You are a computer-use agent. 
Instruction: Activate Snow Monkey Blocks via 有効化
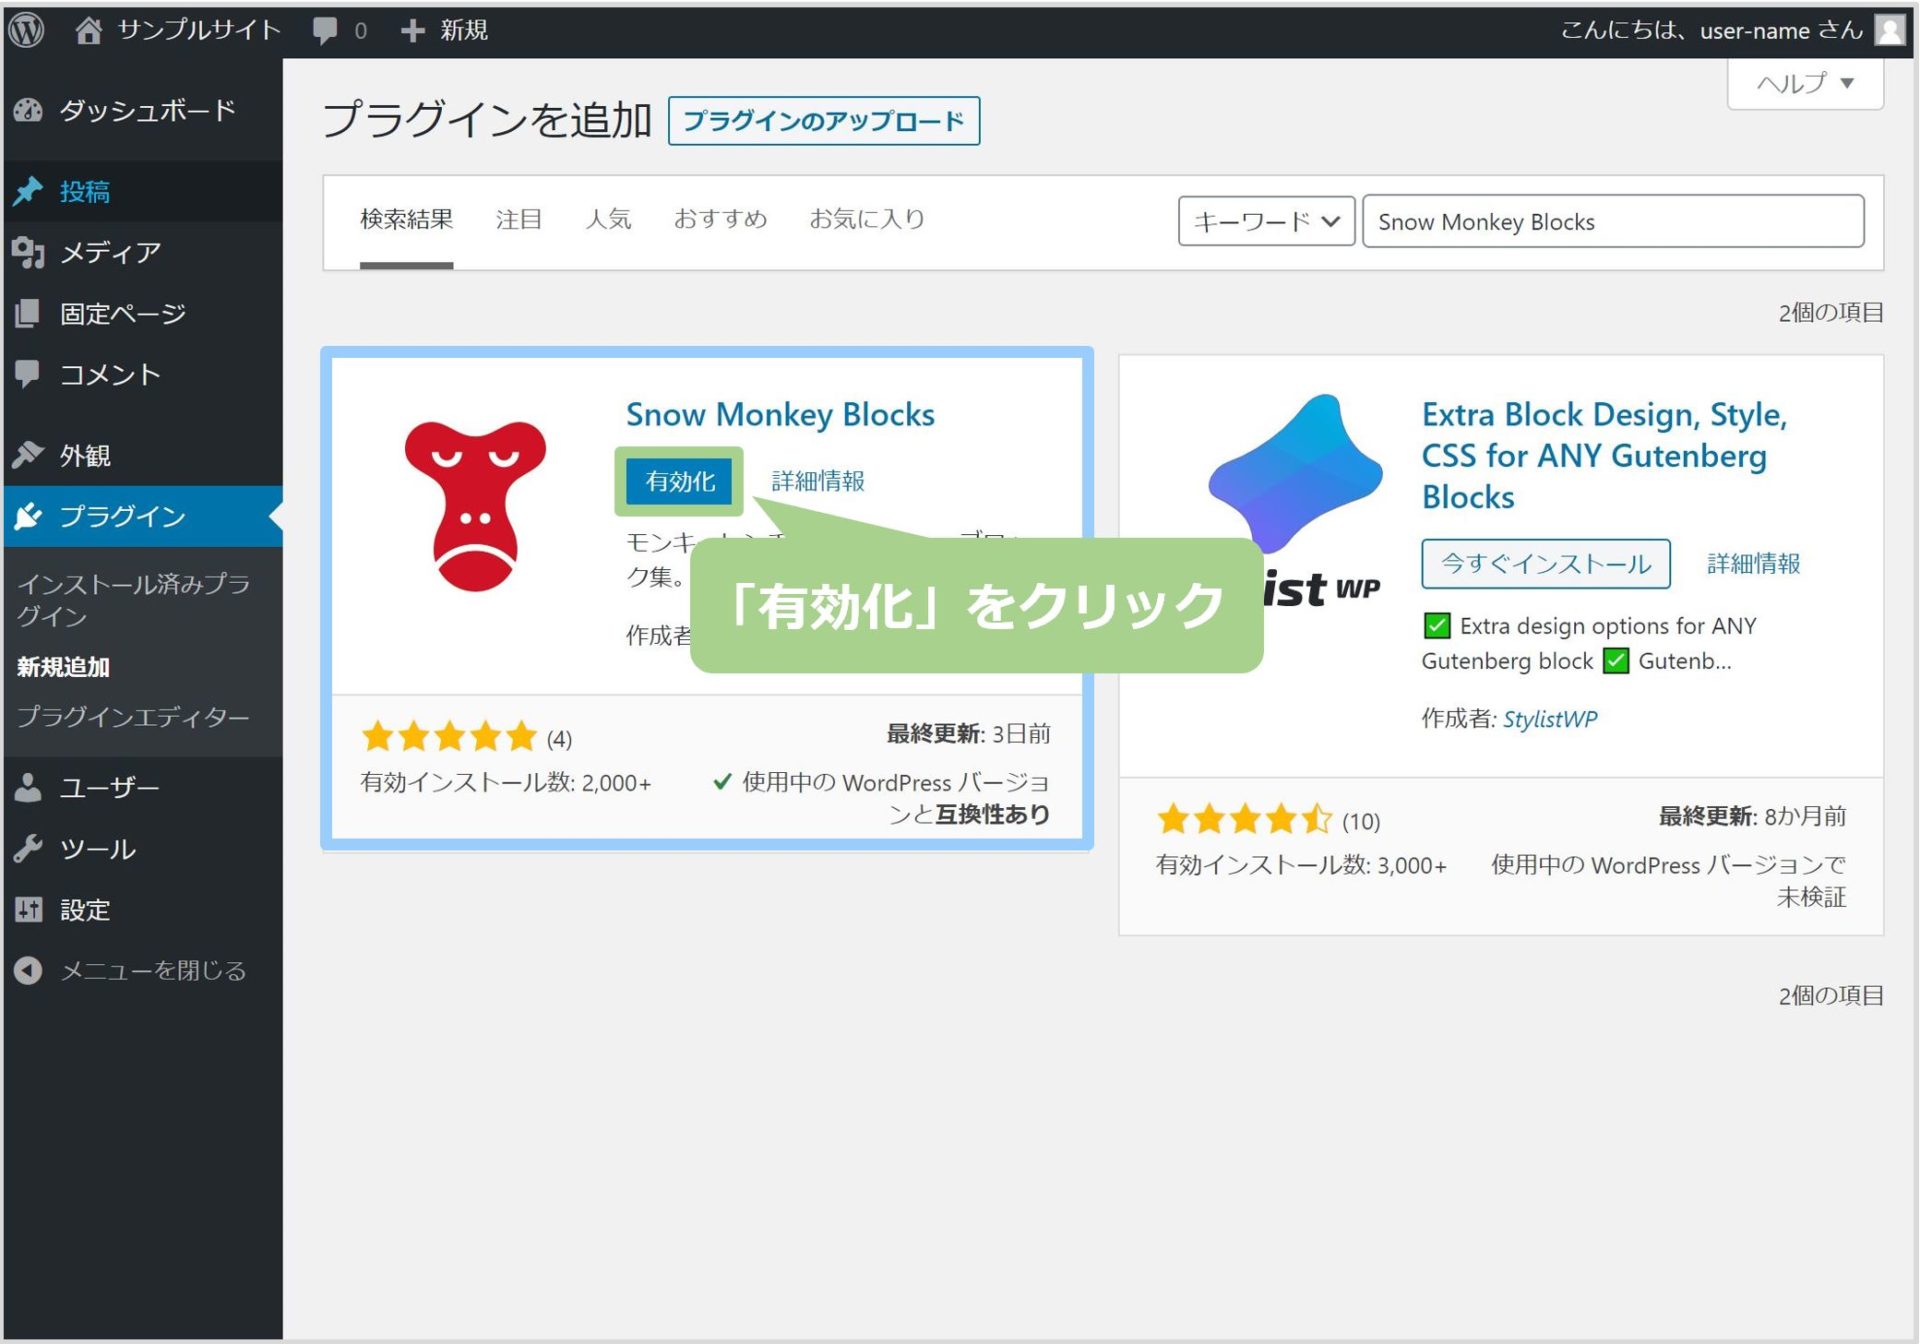click(x=679, y=481)
